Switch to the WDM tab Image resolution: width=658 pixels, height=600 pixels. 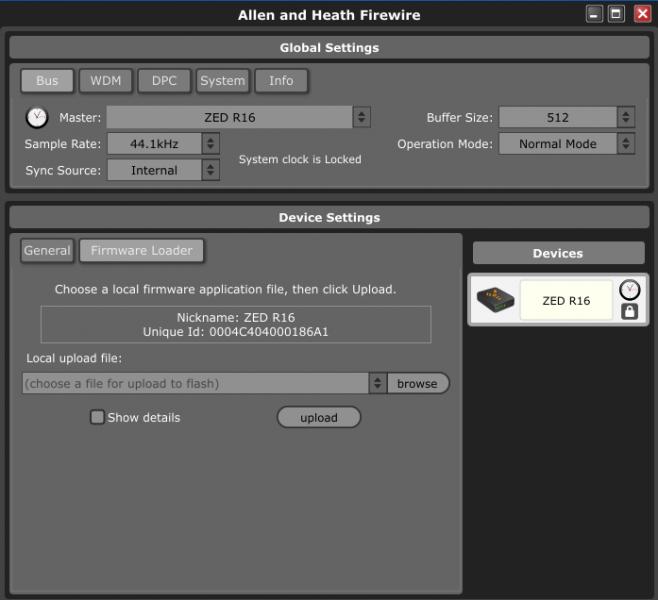106,81
